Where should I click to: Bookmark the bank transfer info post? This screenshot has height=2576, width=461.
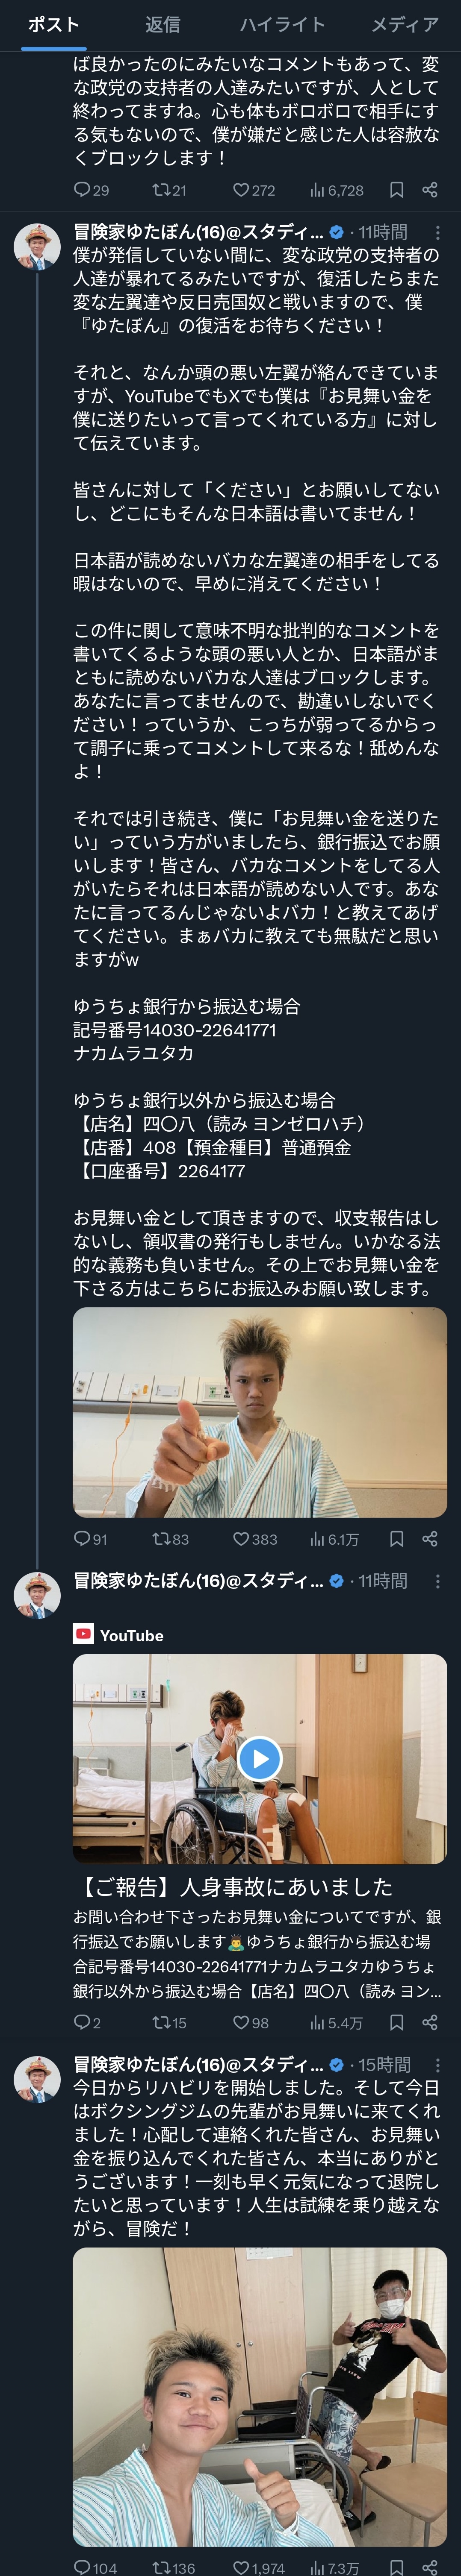[396, 1539]
